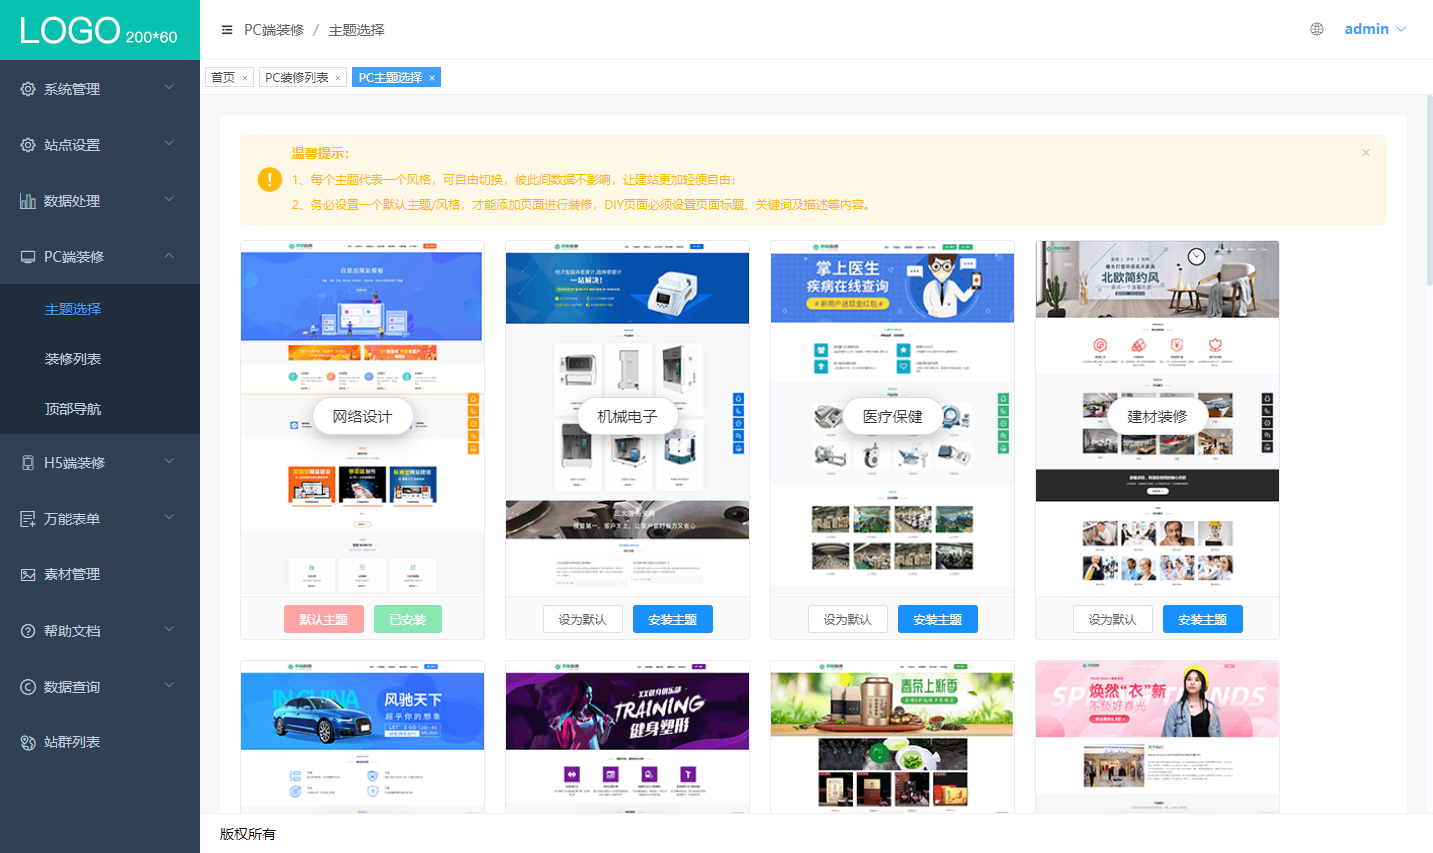This screenshot has height=853, width=1433.
Task: Click the 帮助文档 question mark icon
Action: tap(28, 631)
